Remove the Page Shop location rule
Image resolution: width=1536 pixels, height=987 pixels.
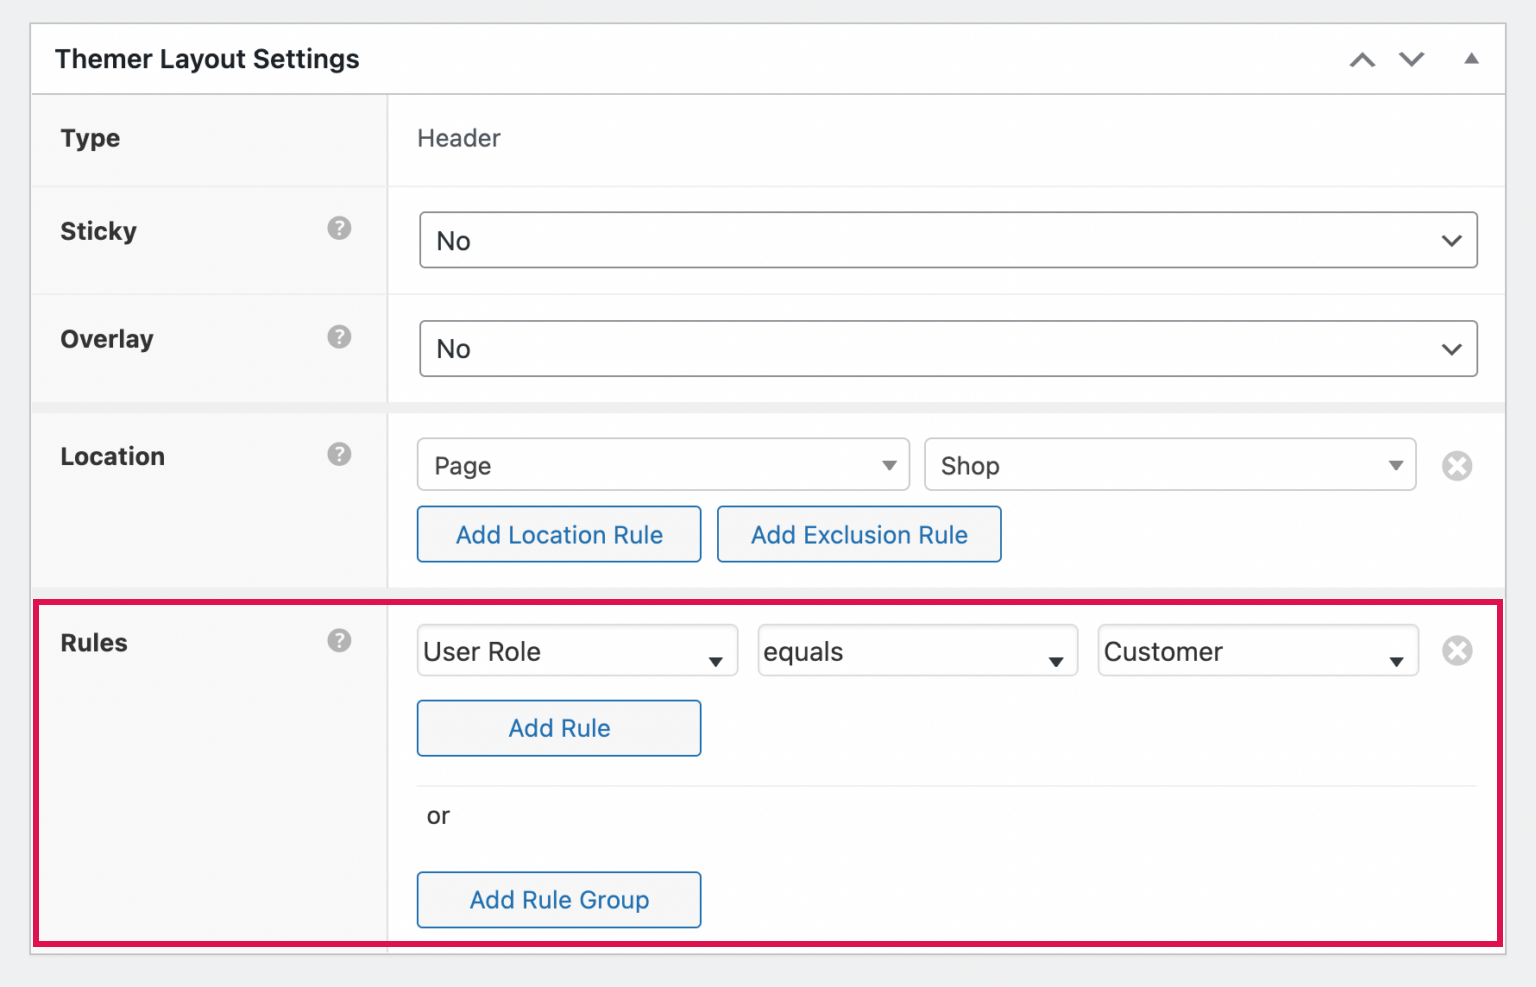pyautogui.click(x=1456, y=466)
